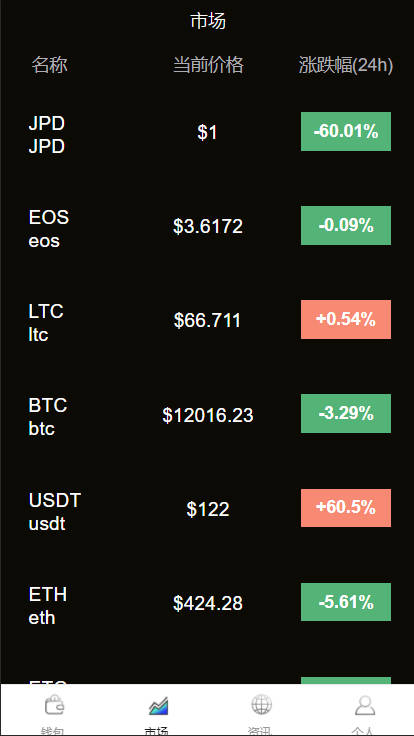414x736 pixels.
Task: Open the ETH coin name
Action: click(48, 606)
